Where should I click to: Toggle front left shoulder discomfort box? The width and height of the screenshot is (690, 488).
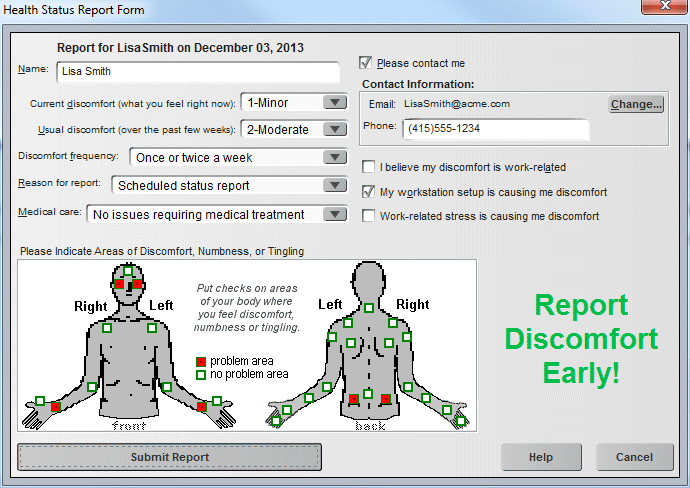(150, 327)
